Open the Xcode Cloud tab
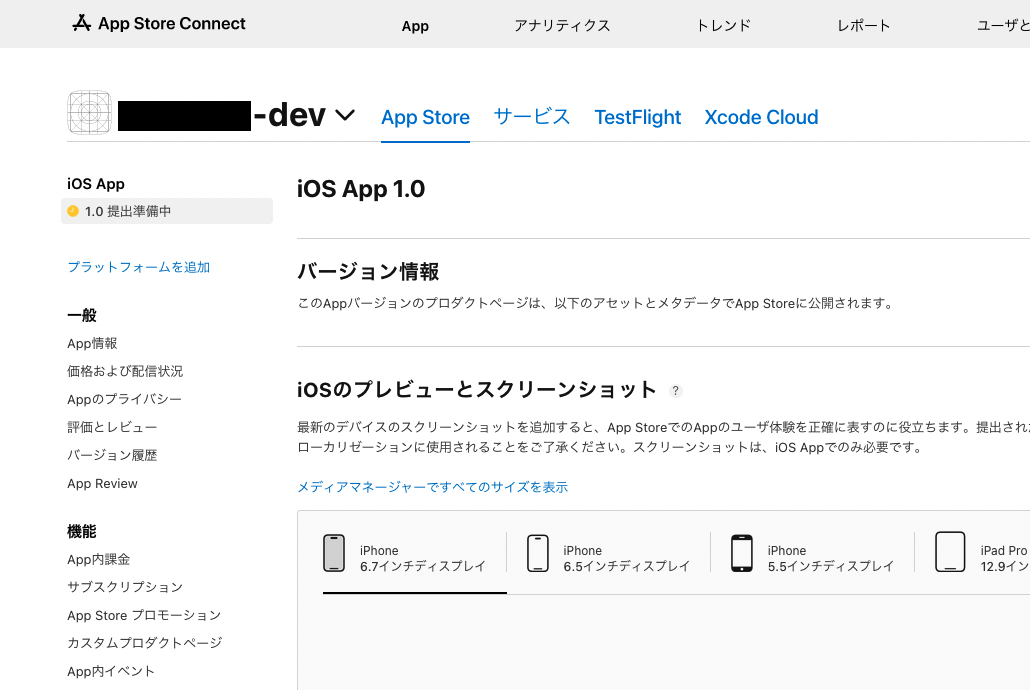Image resolution: width=1030 pixels, height=690 pixels. 761,117
